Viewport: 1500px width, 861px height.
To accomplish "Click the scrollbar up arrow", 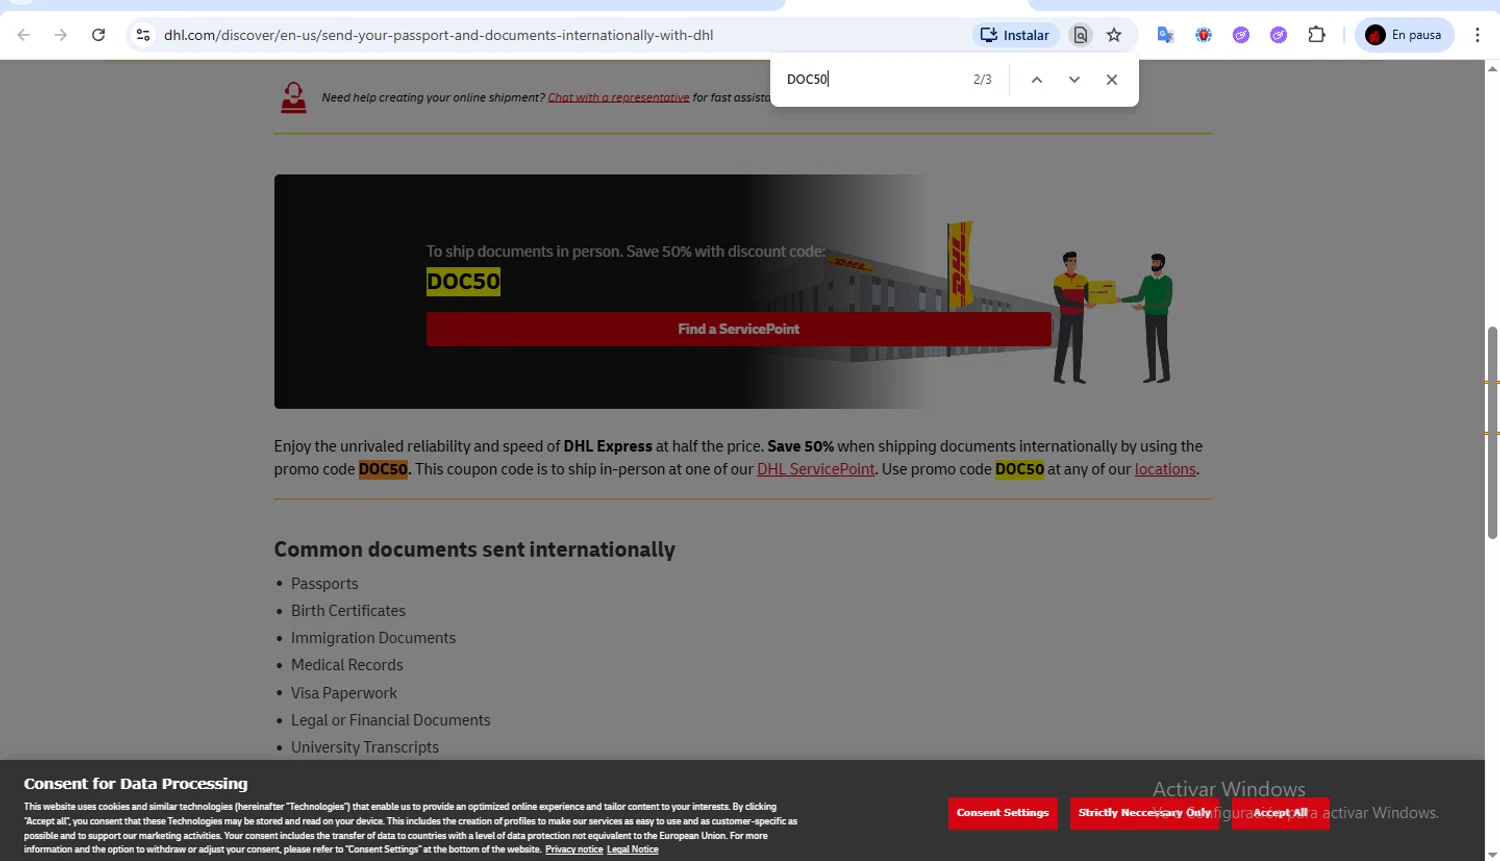I will [1492, 68].
